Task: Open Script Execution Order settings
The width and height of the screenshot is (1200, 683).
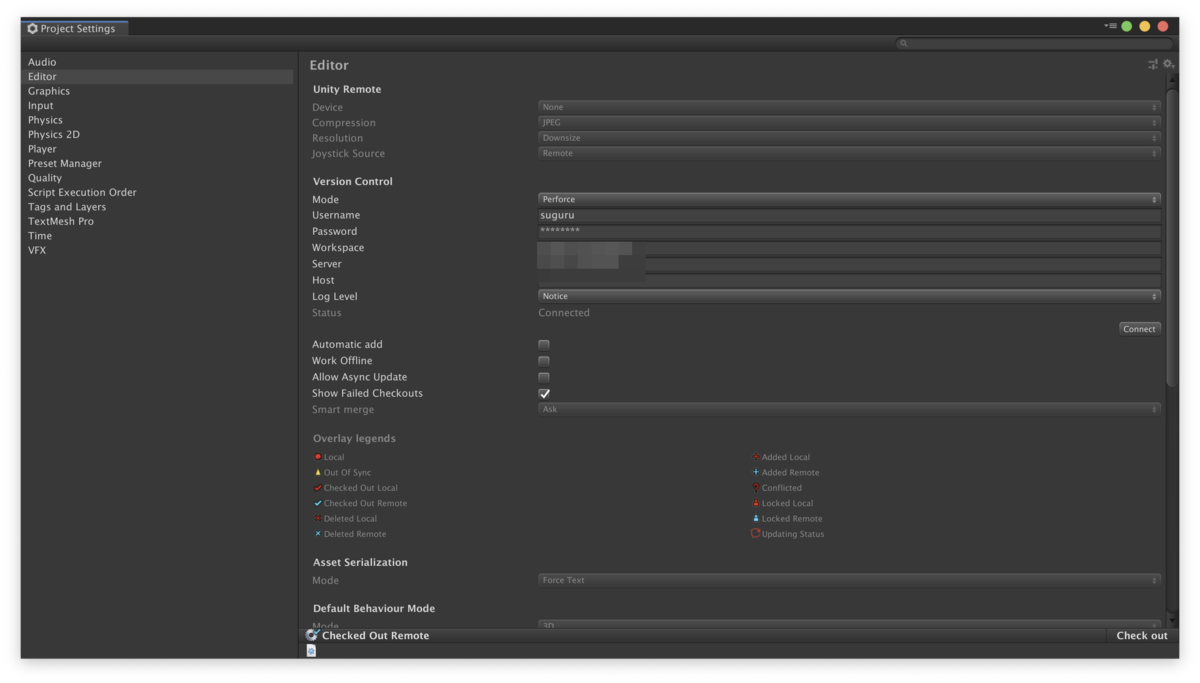Action: point(82,193)
